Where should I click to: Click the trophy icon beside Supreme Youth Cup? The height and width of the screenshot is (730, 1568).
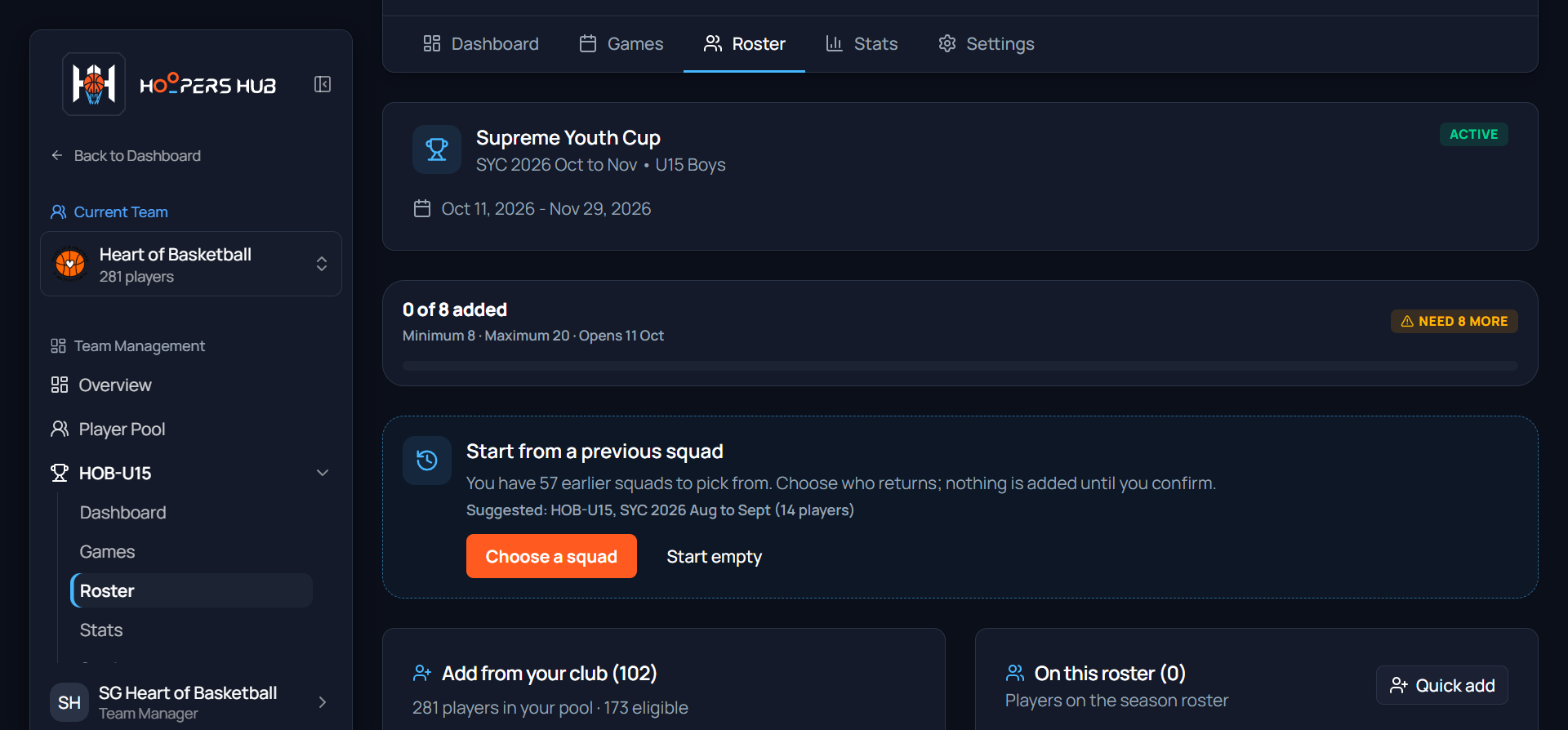click(437, 150)
